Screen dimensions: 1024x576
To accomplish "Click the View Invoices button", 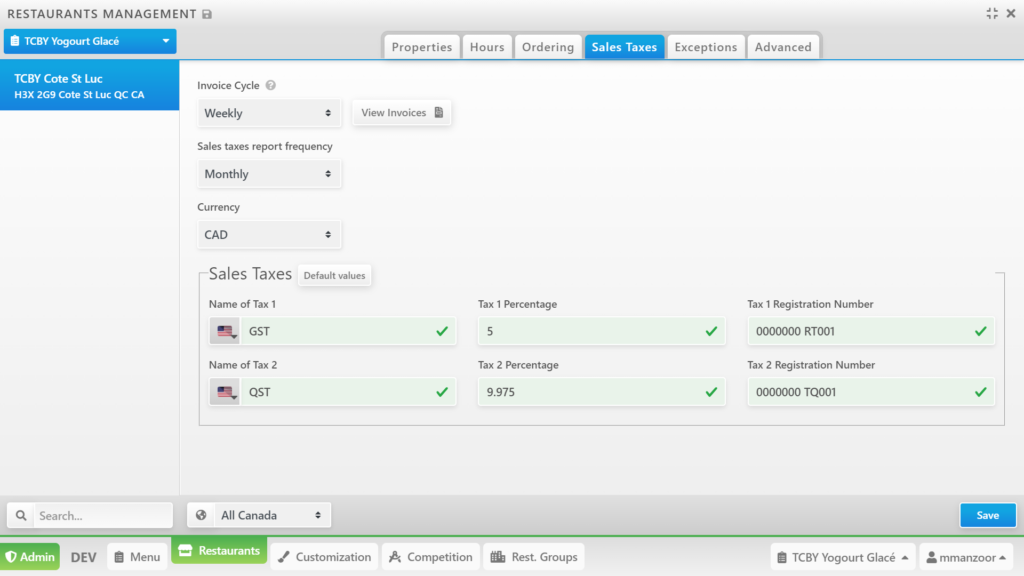I will 401,113.
